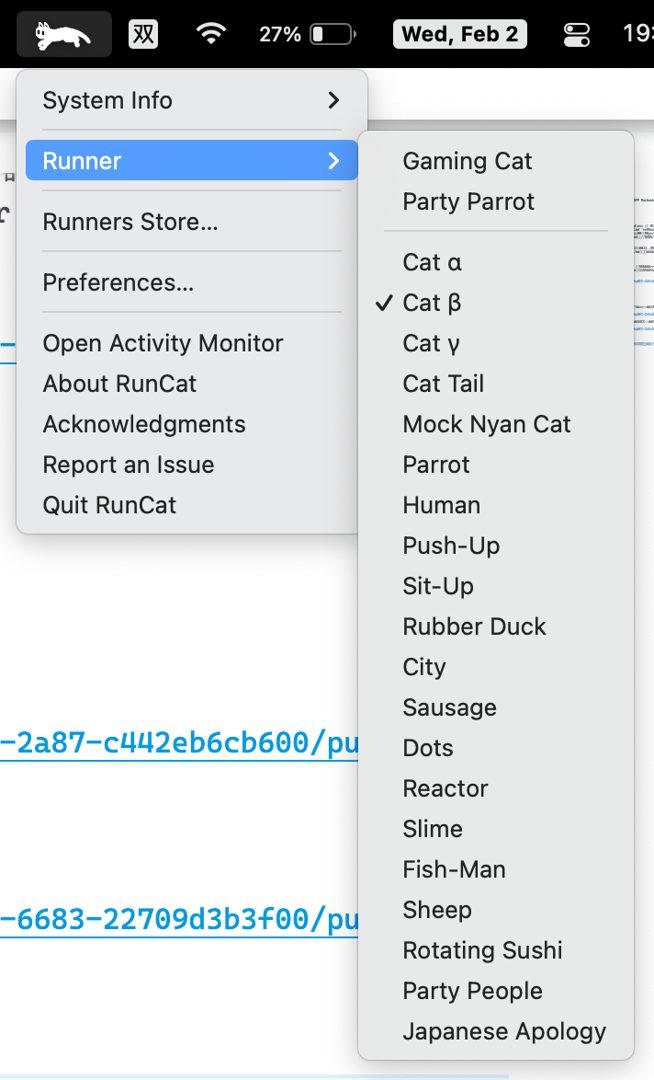Quit RunCat from the menu

[x=110, y=505]
